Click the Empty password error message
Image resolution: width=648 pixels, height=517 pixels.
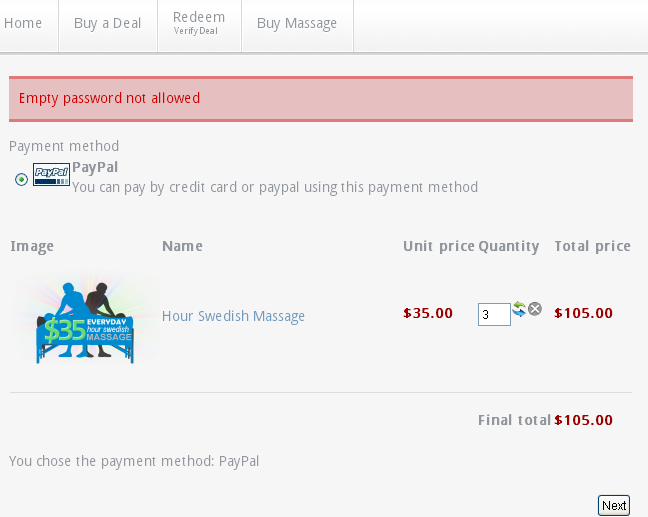point(109,98)
